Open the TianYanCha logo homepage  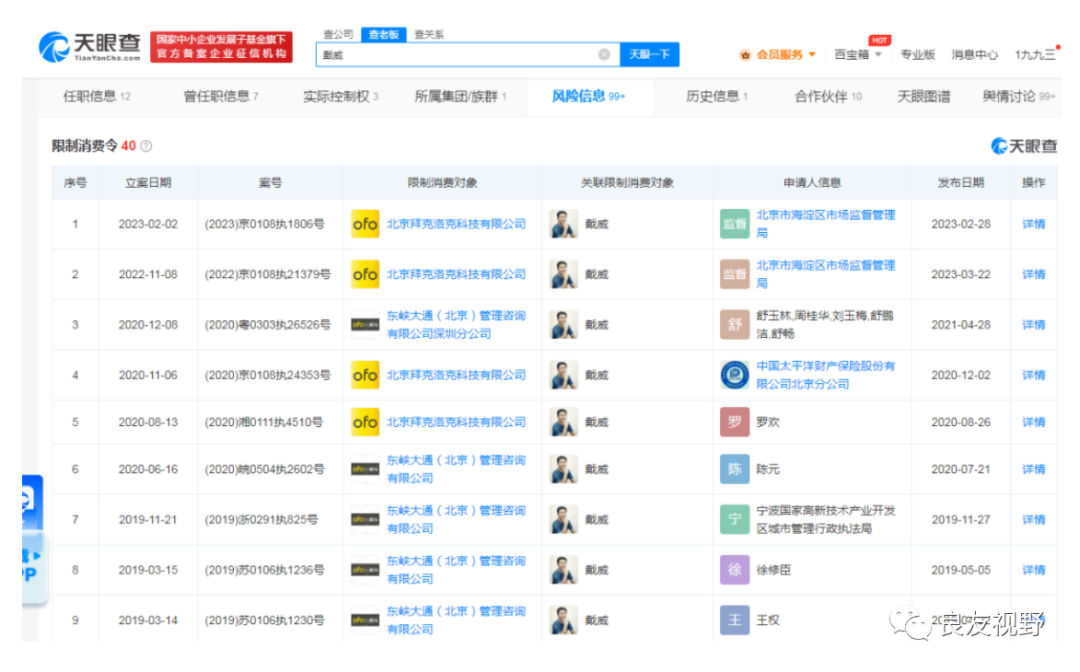[x=90, y=47]
